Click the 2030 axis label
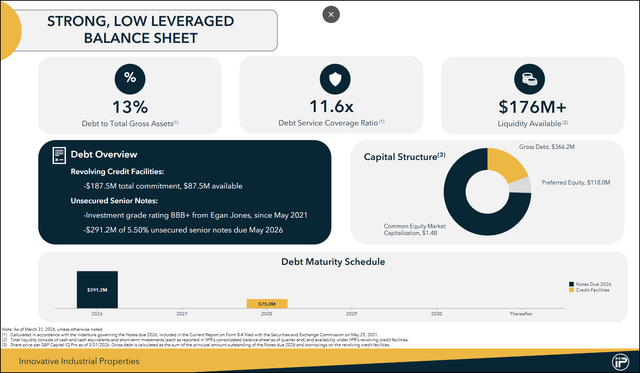640x373 pixels. 436,314
